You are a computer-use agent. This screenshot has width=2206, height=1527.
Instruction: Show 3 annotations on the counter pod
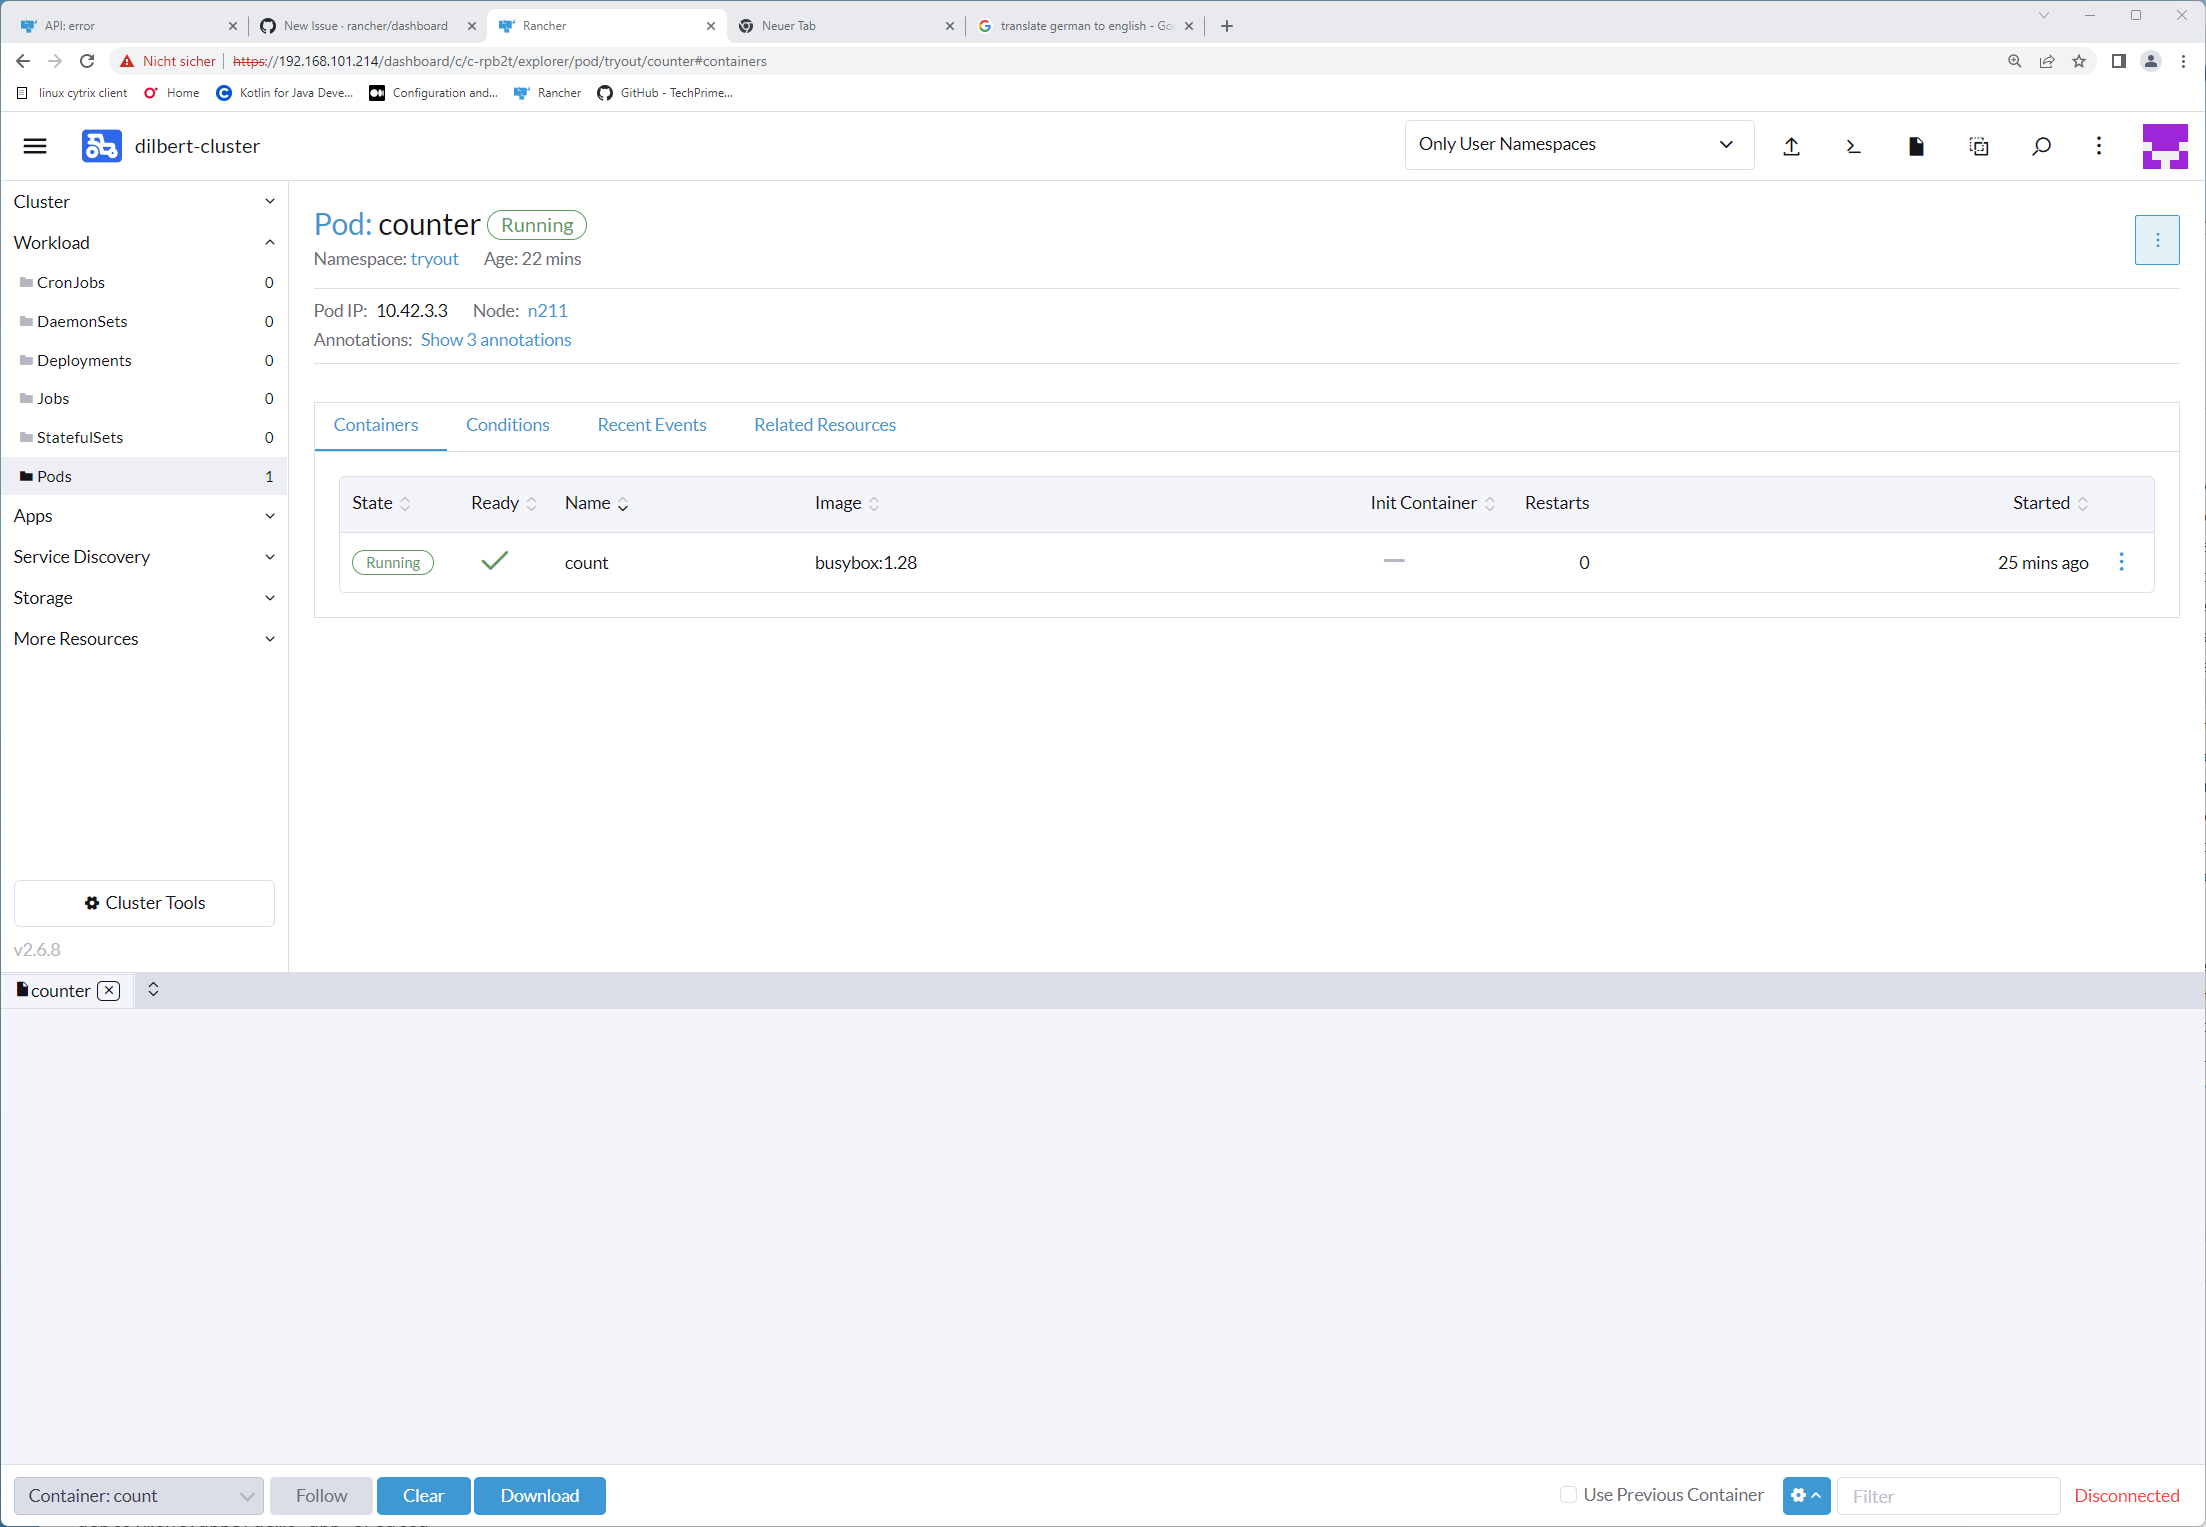tap(496, 339)
